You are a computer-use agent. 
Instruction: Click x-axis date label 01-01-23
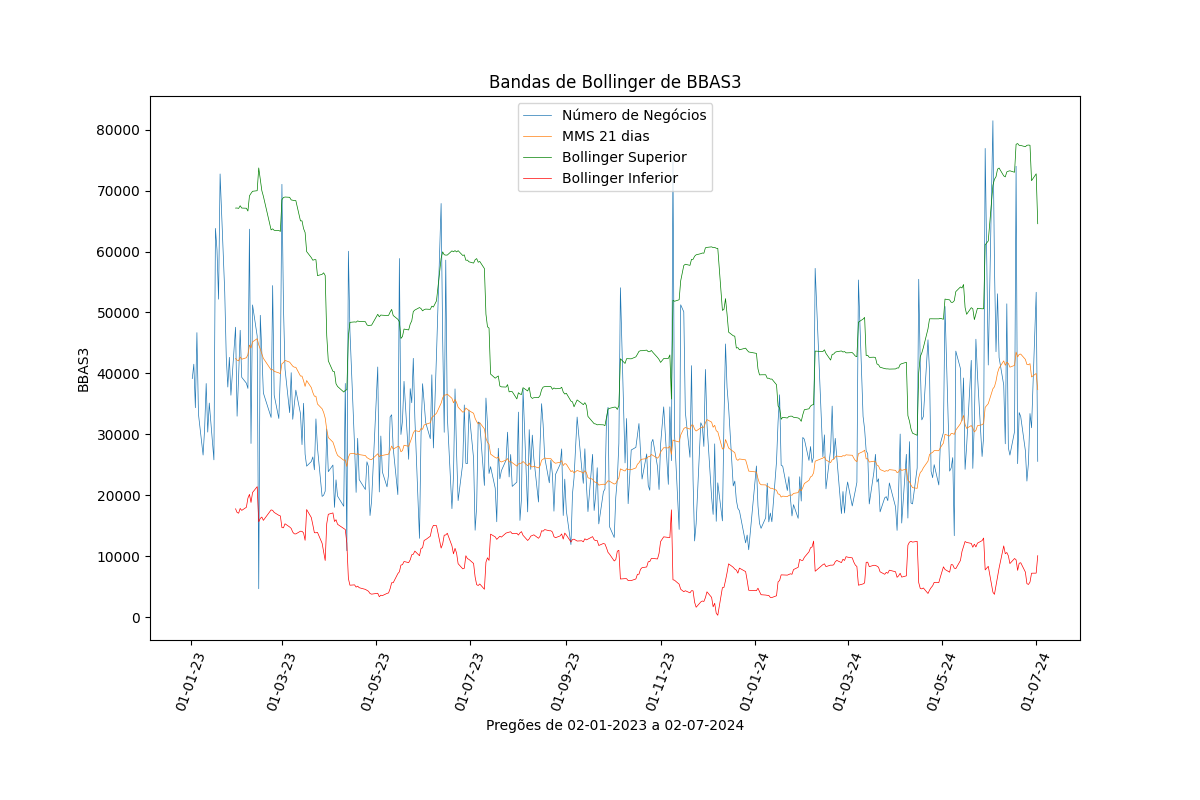point(189,681)
